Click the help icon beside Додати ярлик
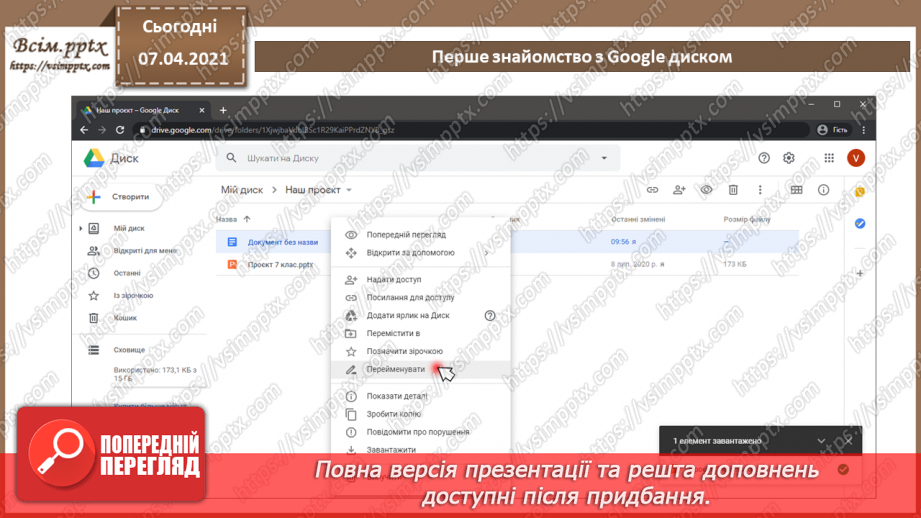921x518 pixels. point(490,315)
